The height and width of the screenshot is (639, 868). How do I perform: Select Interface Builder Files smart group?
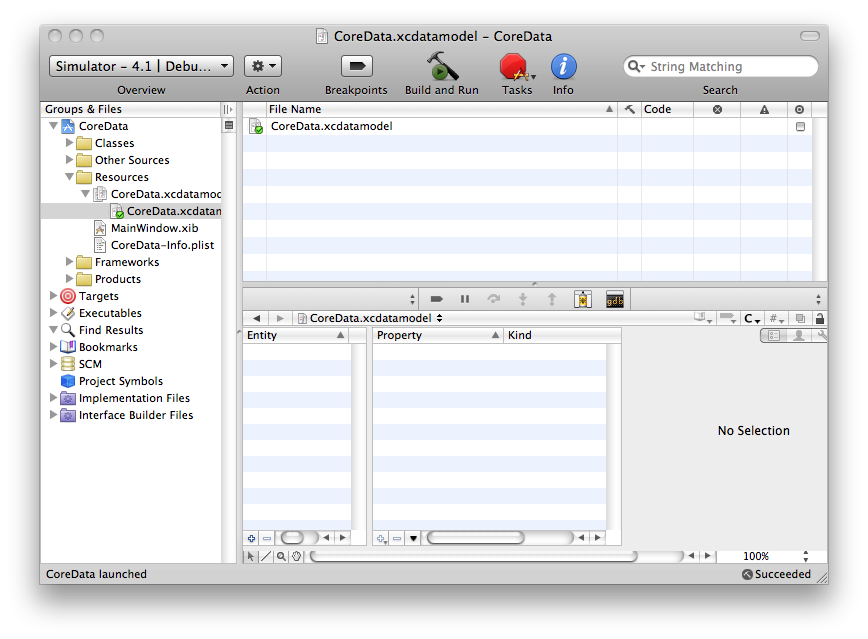click(136, 415)
